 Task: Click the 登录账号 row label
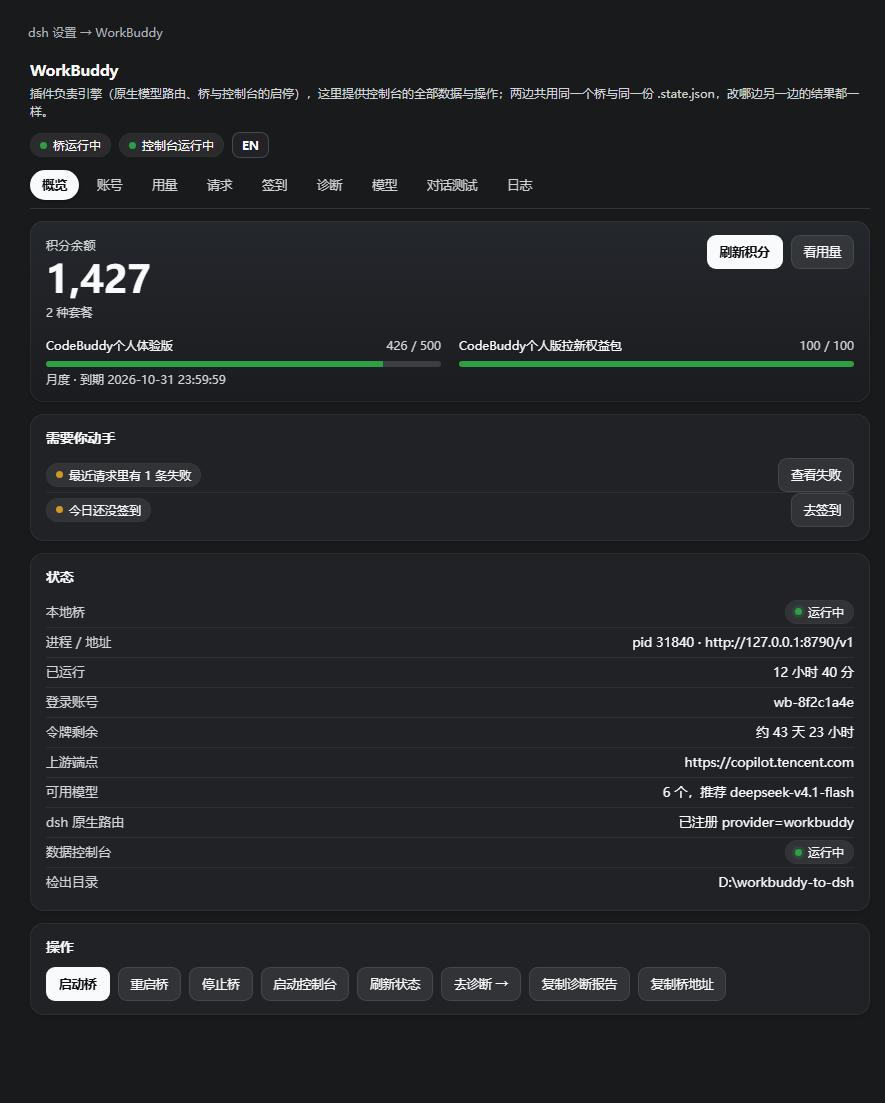(x=72, y=702)
